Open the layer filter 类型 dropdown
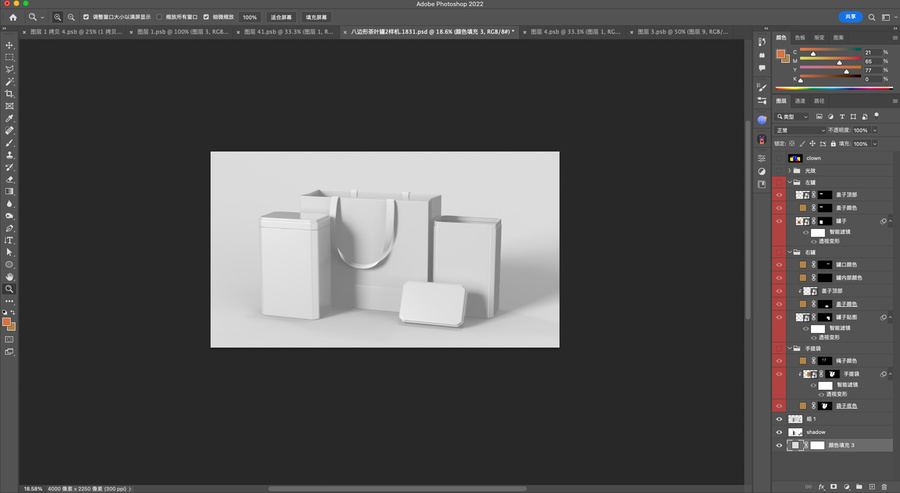 (792, 117)
